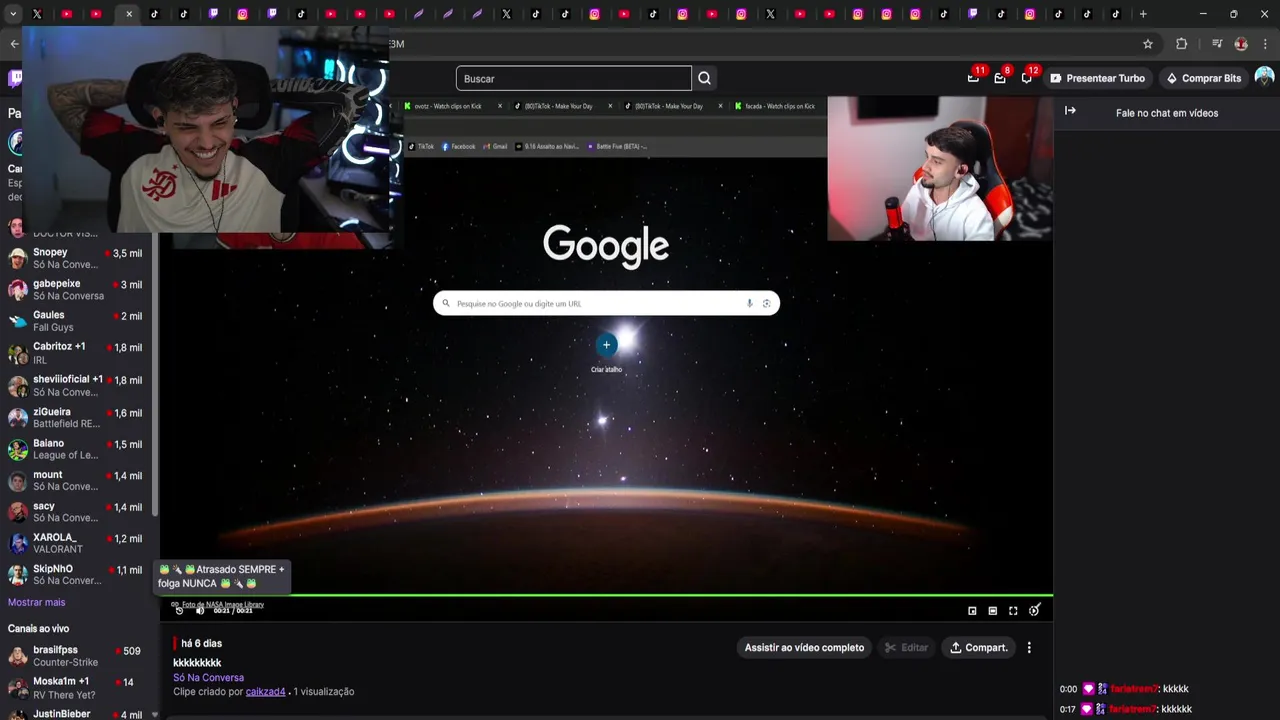Viewport: 1280px width, 720px height.
Task: Toggle theater mode on the video player
Action: click(x=993, y=610)
